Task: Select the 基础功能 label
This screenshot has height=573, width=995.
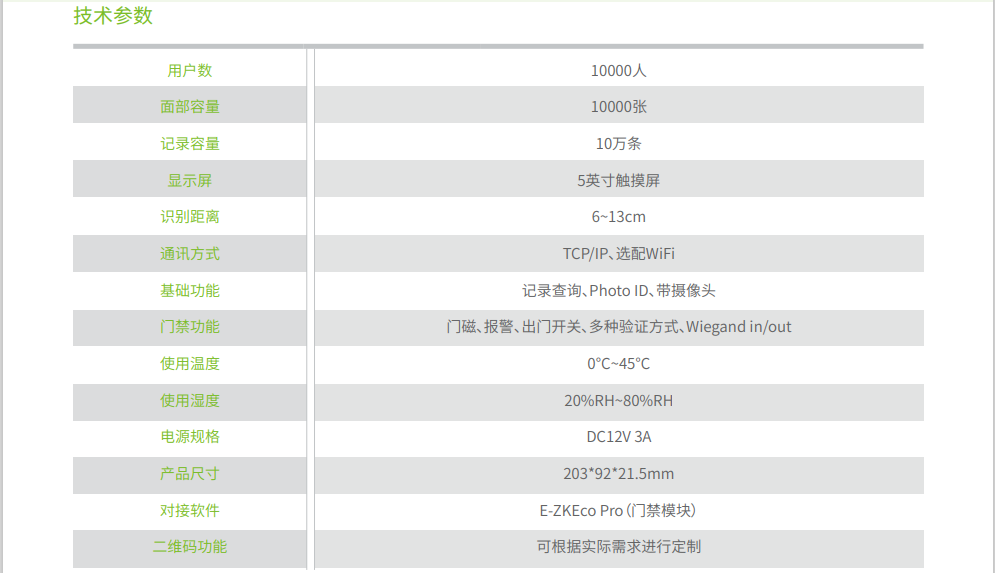Action: point(190,291)
